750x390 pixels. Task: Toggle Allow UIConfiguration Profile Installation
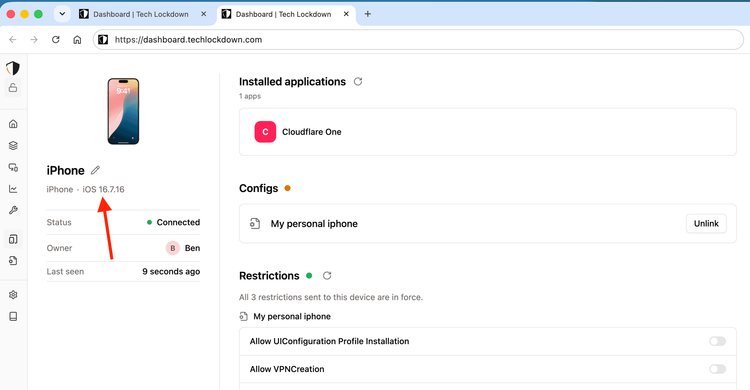tap(717, 341)
